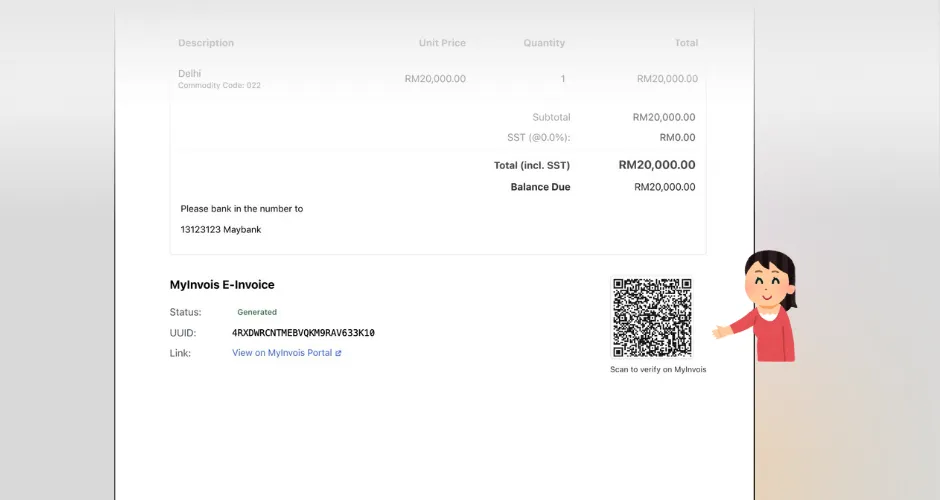This screenshot has height=500, width=940.
Task: Click the MyInvois E-Invoice heading
Action: pyautogui.click(x=222, y=285)
